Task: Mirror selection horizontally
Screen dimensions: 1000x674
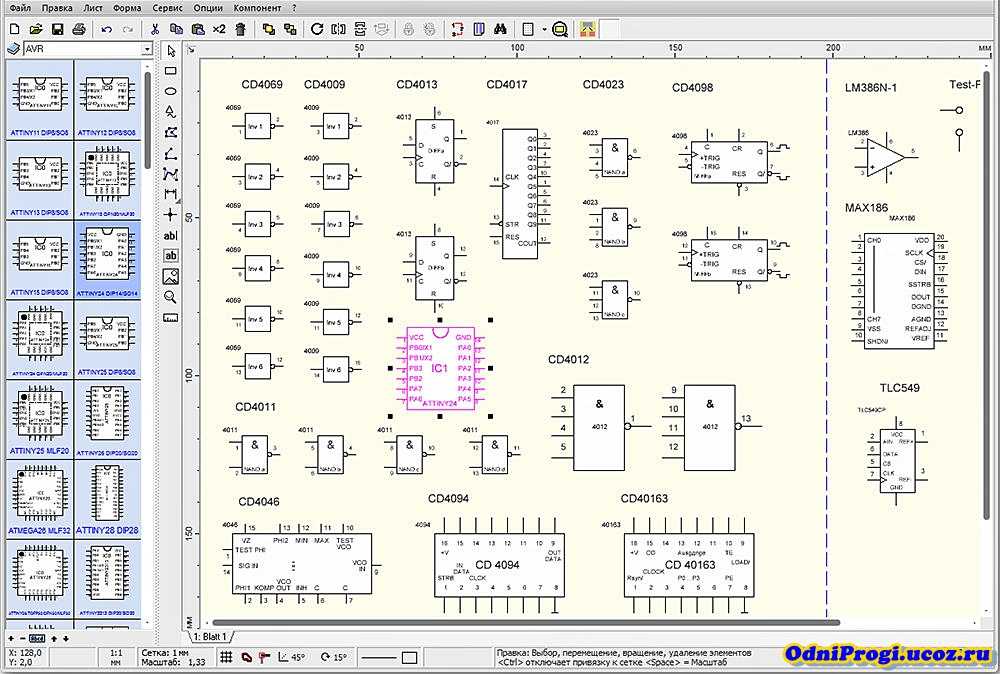Action: [339, 29]
